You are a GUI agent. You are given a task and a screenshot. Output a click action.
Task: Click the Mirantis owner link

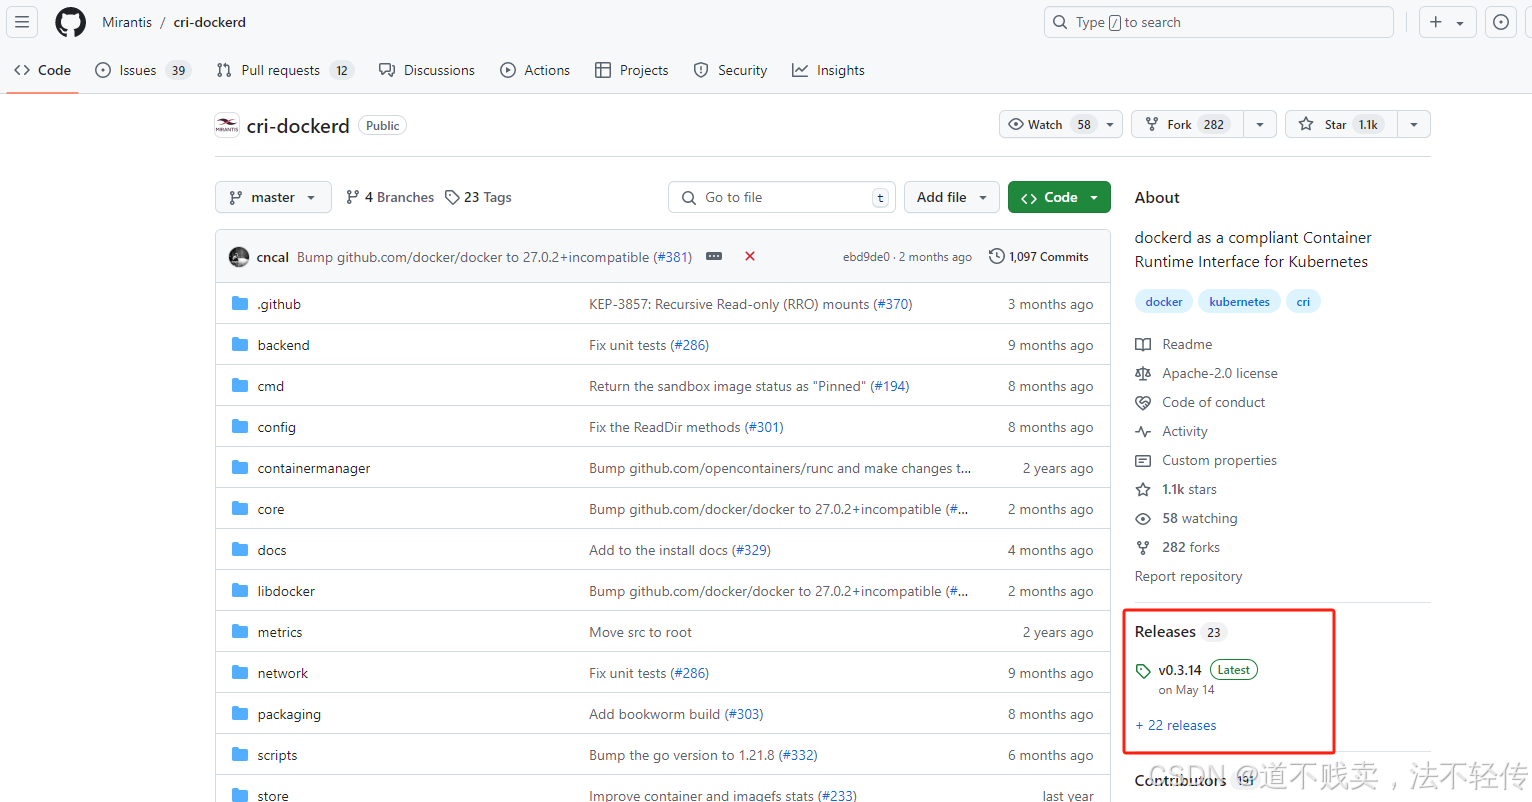coord(127,22)
